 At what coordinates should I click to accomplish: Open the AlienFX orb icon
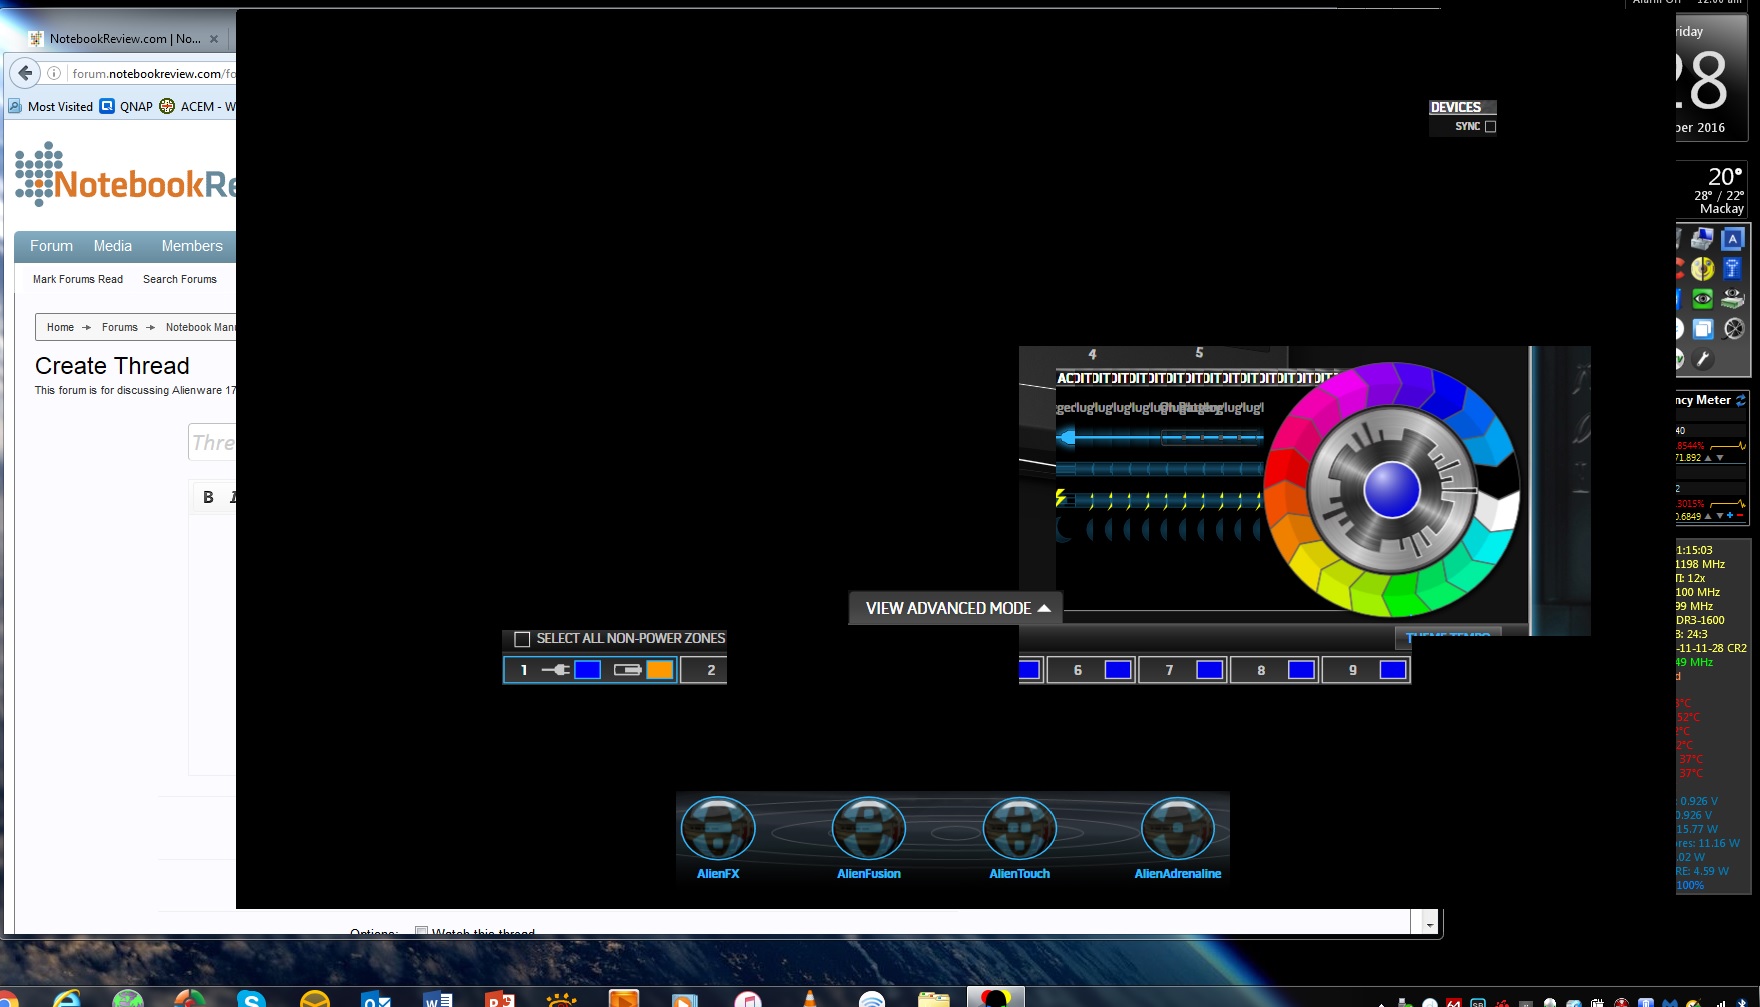tap(718, 828)
